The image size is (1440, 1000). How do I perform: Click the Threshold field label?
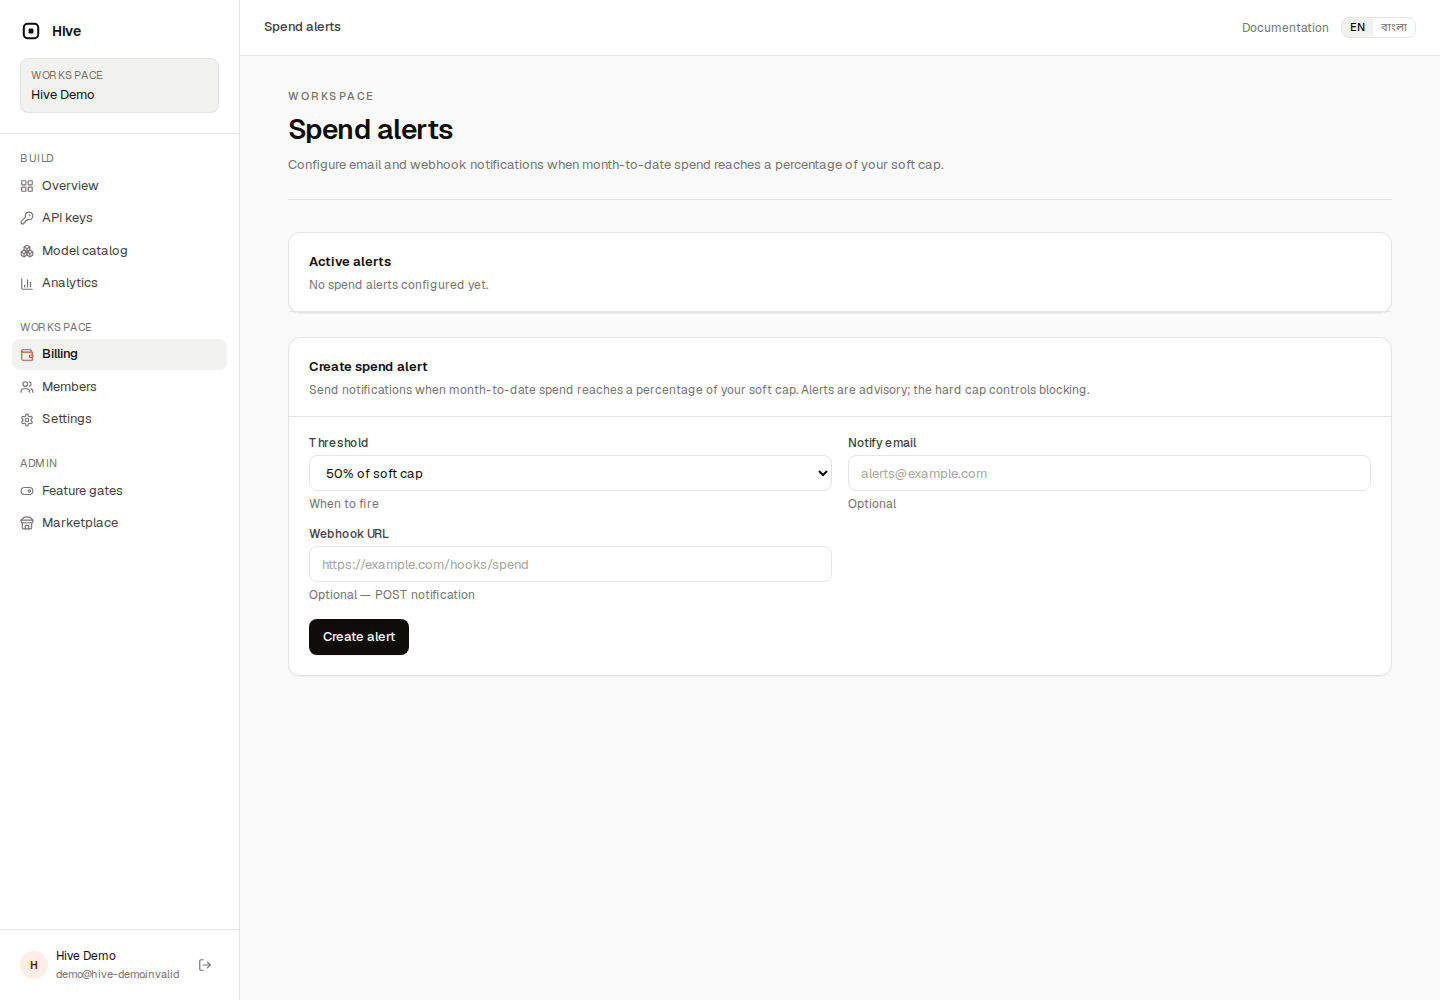pos(339,443)
